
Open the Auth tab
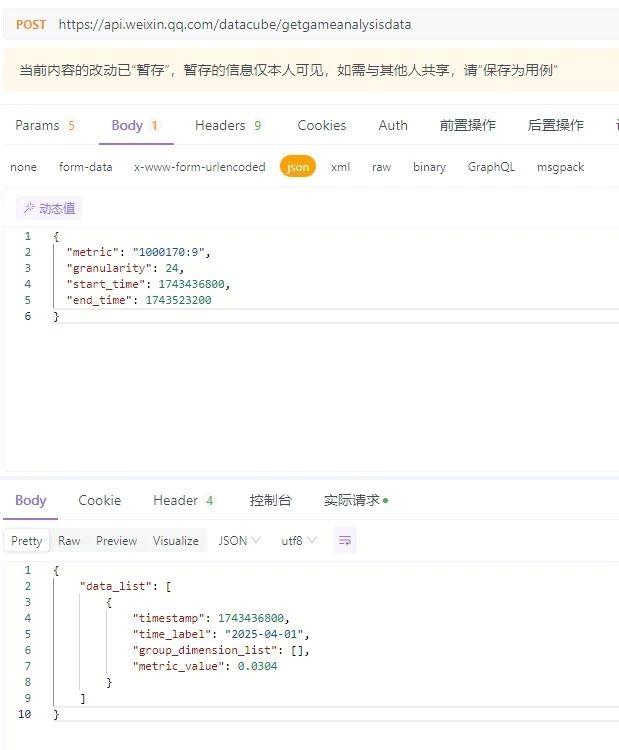393,125
